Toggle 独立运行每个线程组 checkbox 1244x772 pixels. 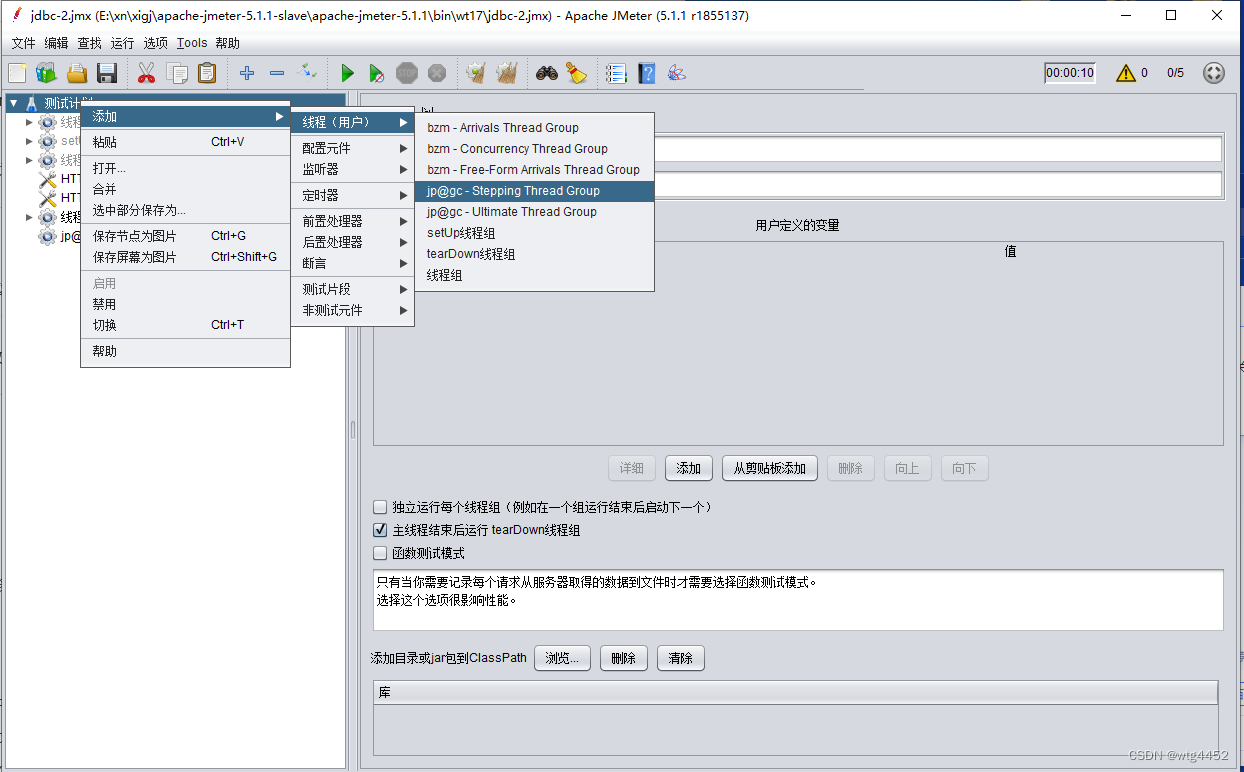point(380,507)
